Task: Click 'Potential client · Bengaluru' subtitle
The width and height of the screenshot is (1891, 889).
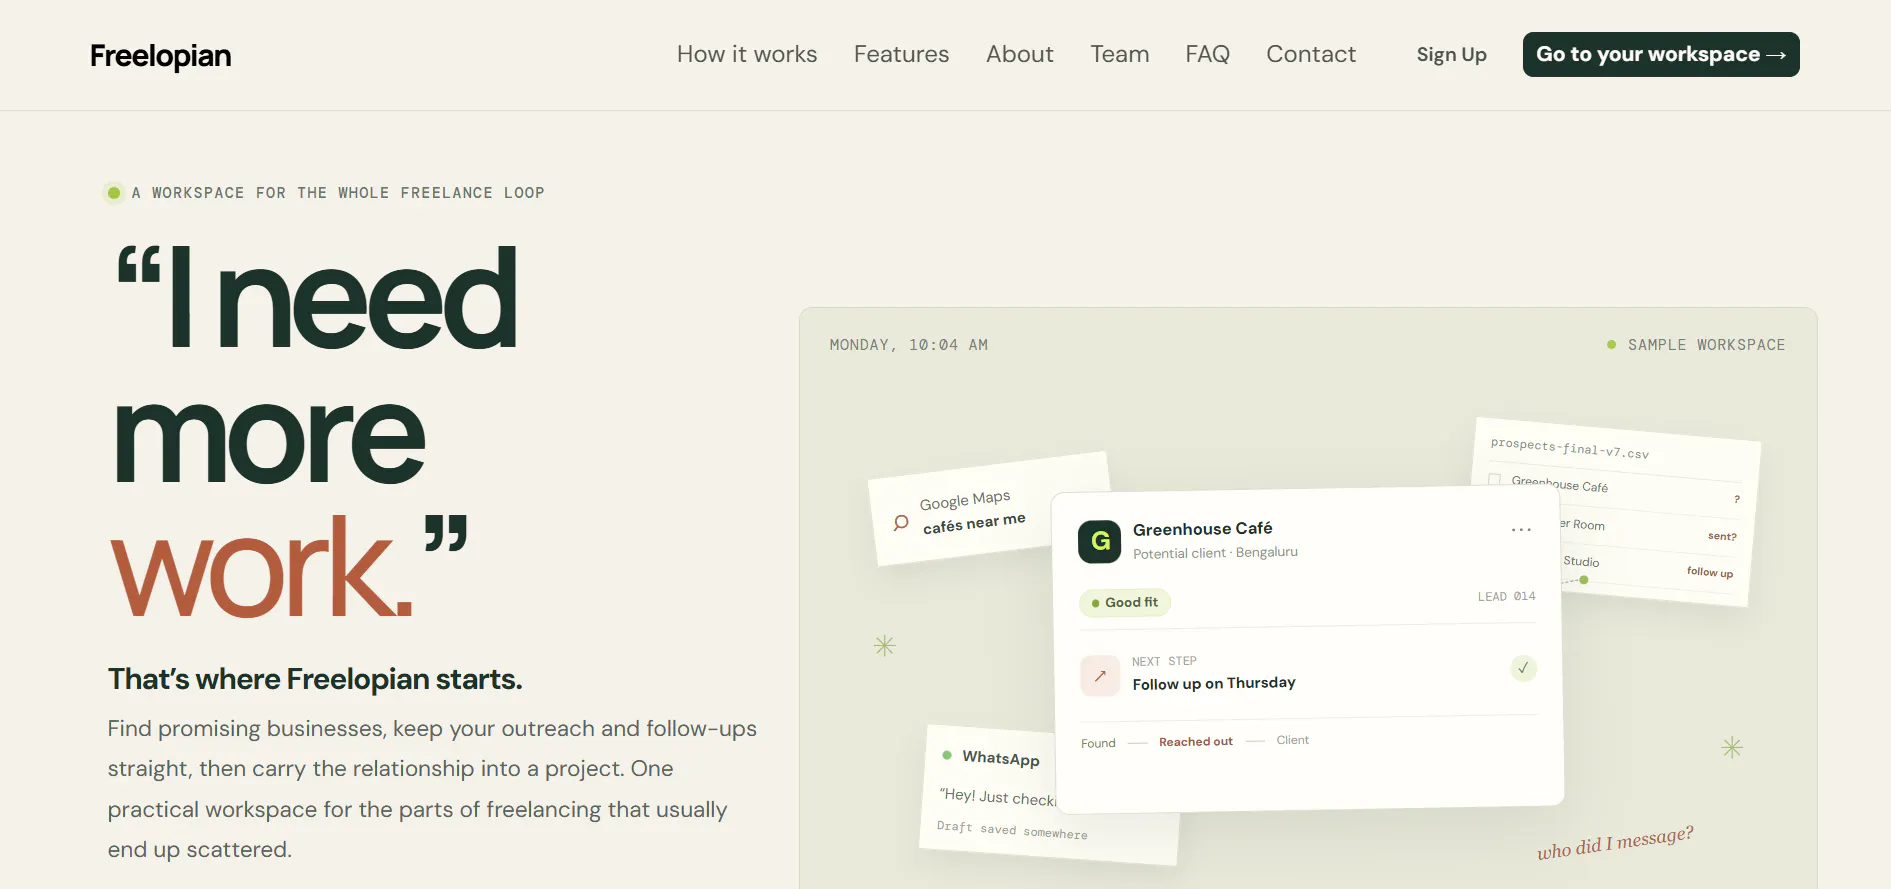Action: pos(1215,552)
